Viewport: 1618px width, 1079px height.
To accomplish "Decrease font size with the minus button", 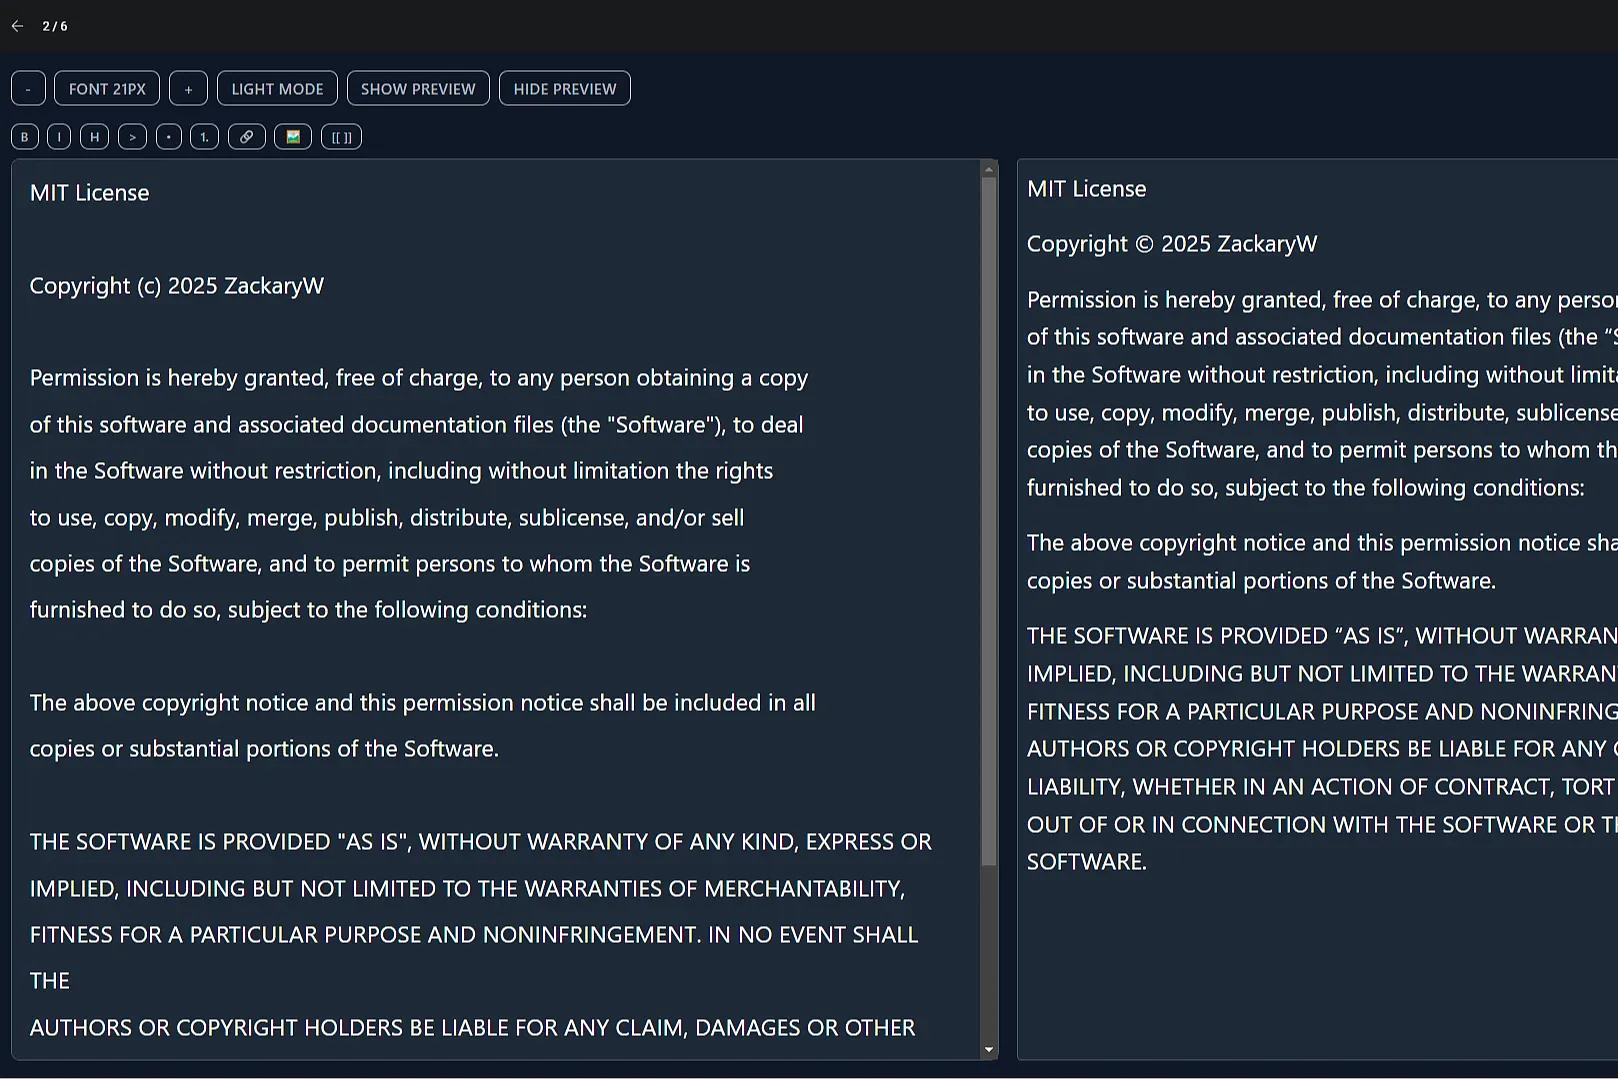I will click(x=27, y=88).
